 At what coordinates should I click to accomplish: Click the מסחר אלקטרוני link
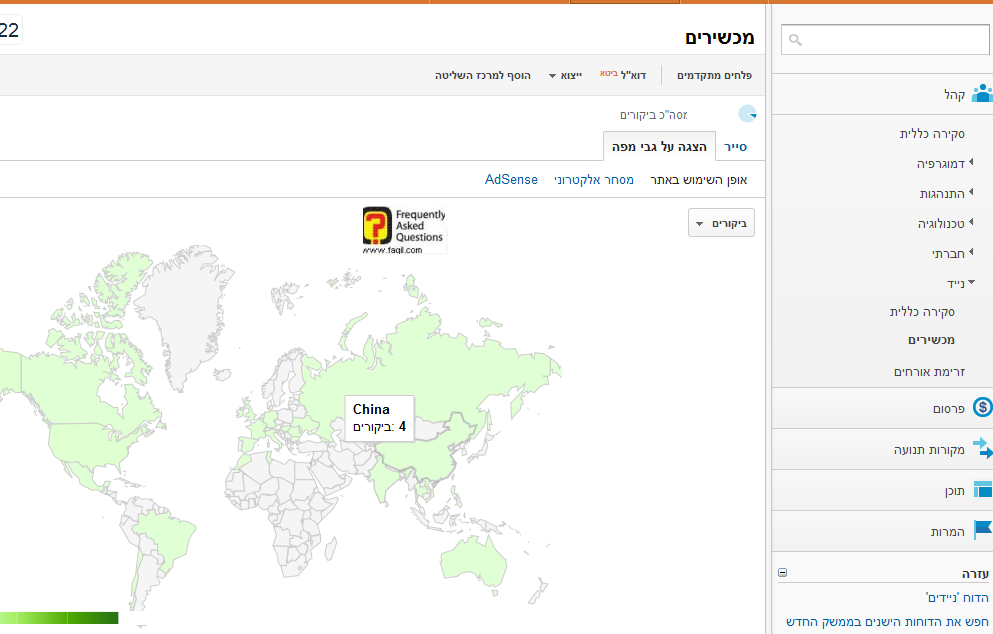coord(594,180)
